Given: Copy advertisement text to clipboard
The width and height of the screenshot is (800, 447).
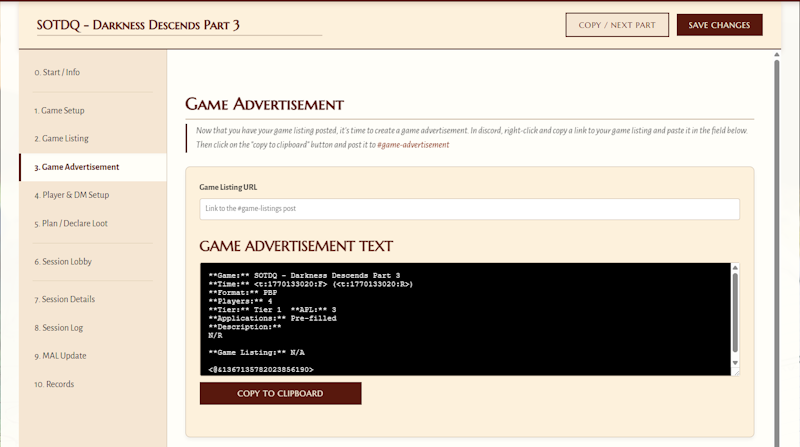Looking at the screenshot, I should click(280, 393).
